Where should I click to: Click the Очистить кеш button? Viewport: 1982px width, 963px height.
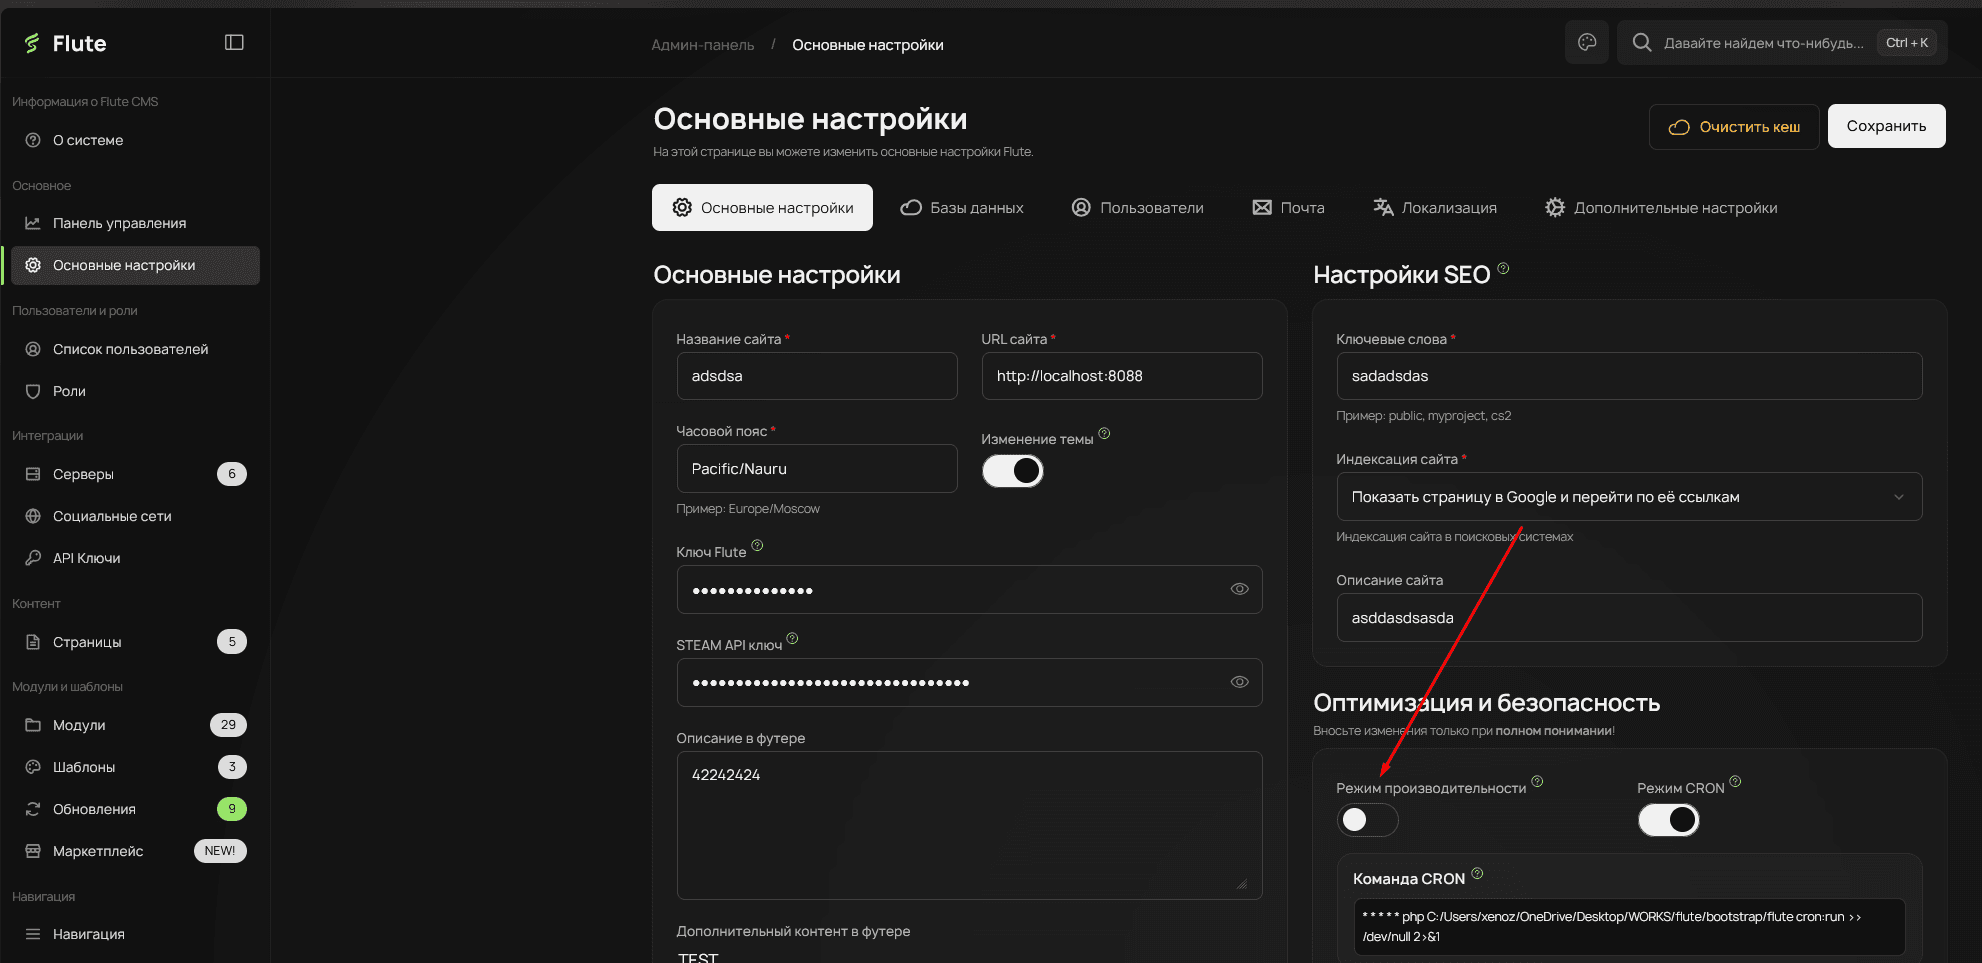click(x=1733, y=127)
